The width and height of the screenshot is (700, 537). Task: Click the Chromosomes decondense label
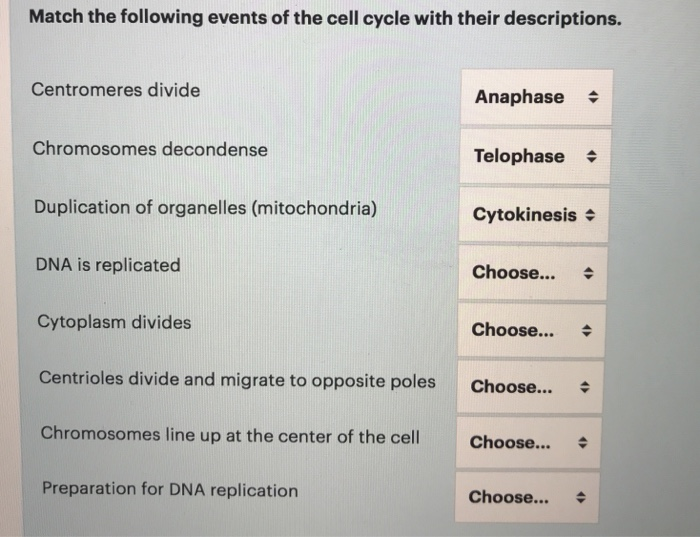(x=150, y=149)
